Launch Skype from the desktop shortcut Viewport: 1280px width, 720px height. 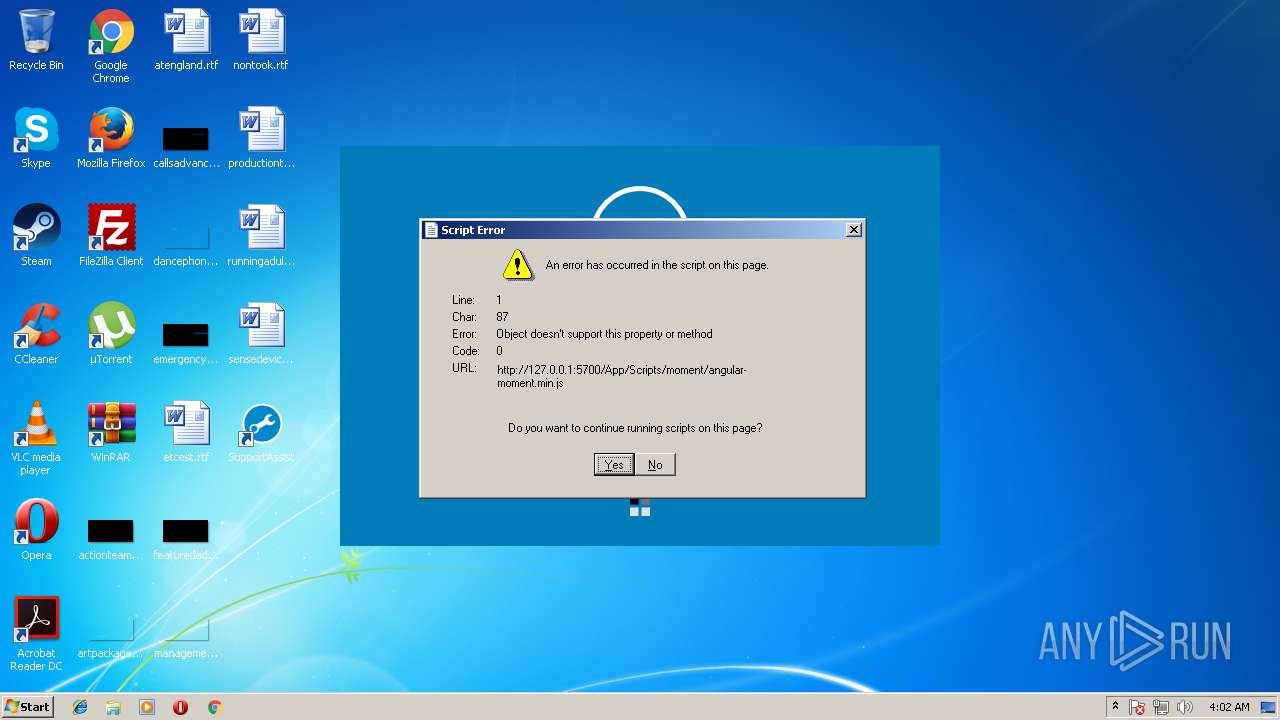coord(36,138)
